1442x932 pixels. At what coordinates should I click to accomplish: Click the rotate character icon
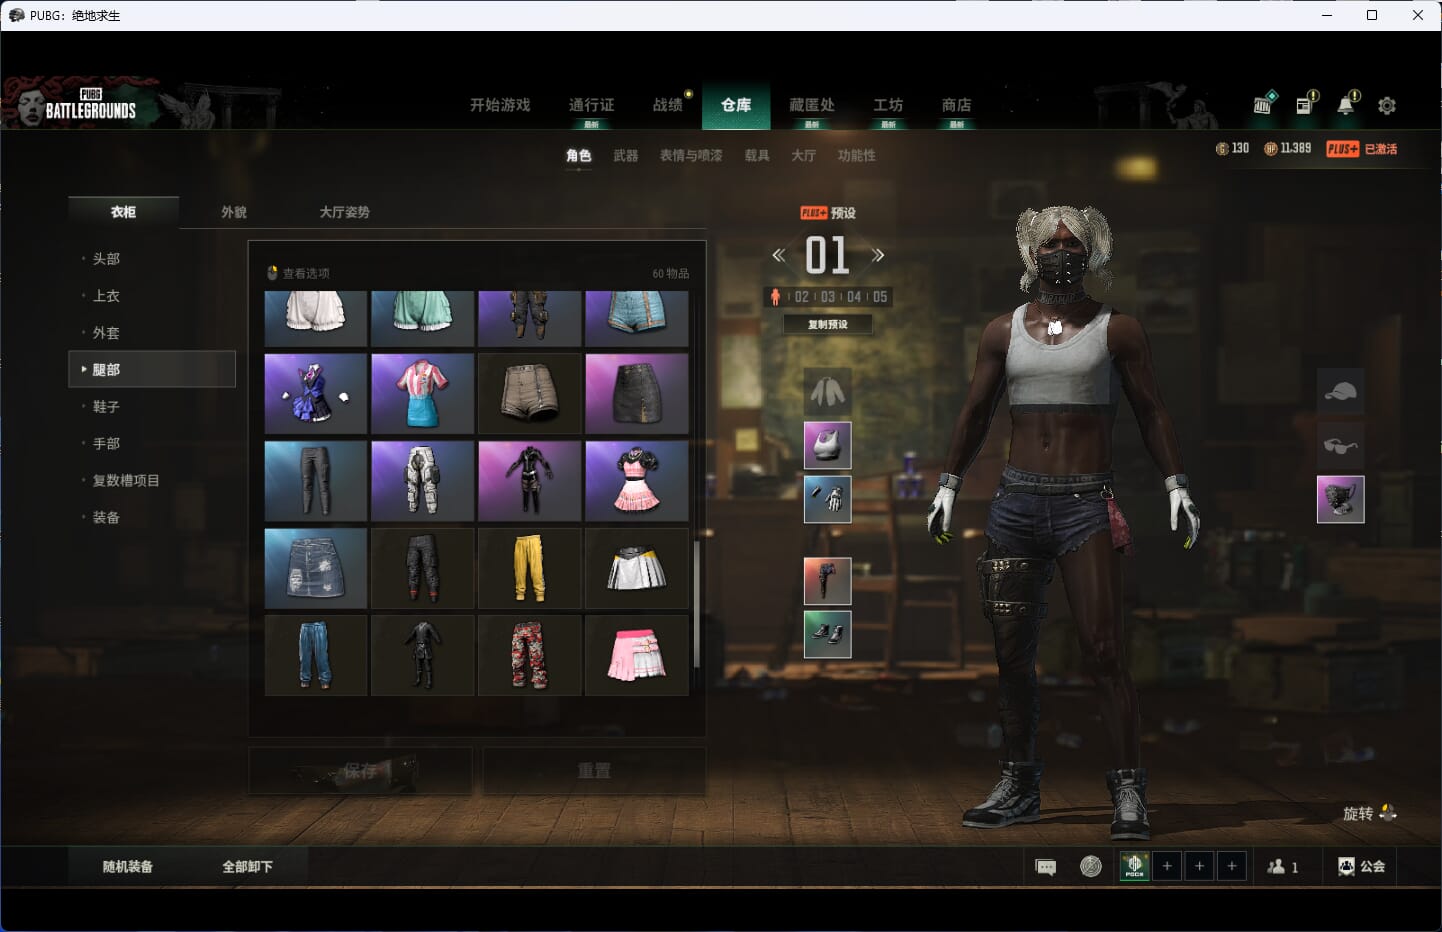coord(1387,813)
